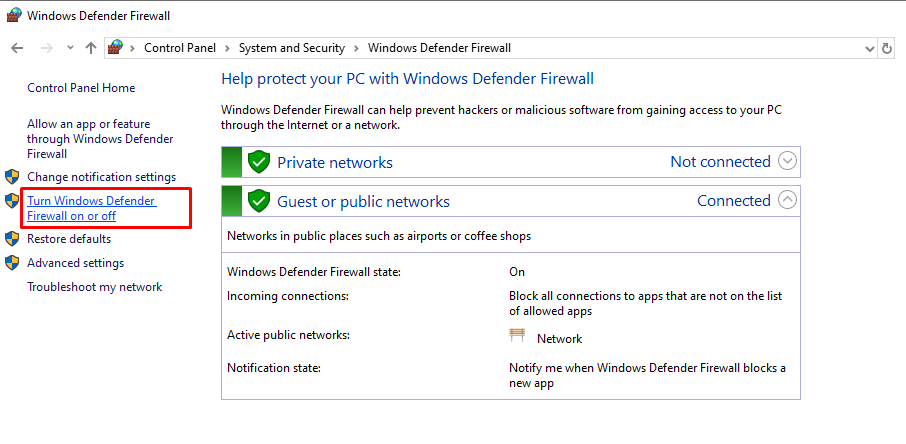Open the address bar history dropdown

coord(870,49)
